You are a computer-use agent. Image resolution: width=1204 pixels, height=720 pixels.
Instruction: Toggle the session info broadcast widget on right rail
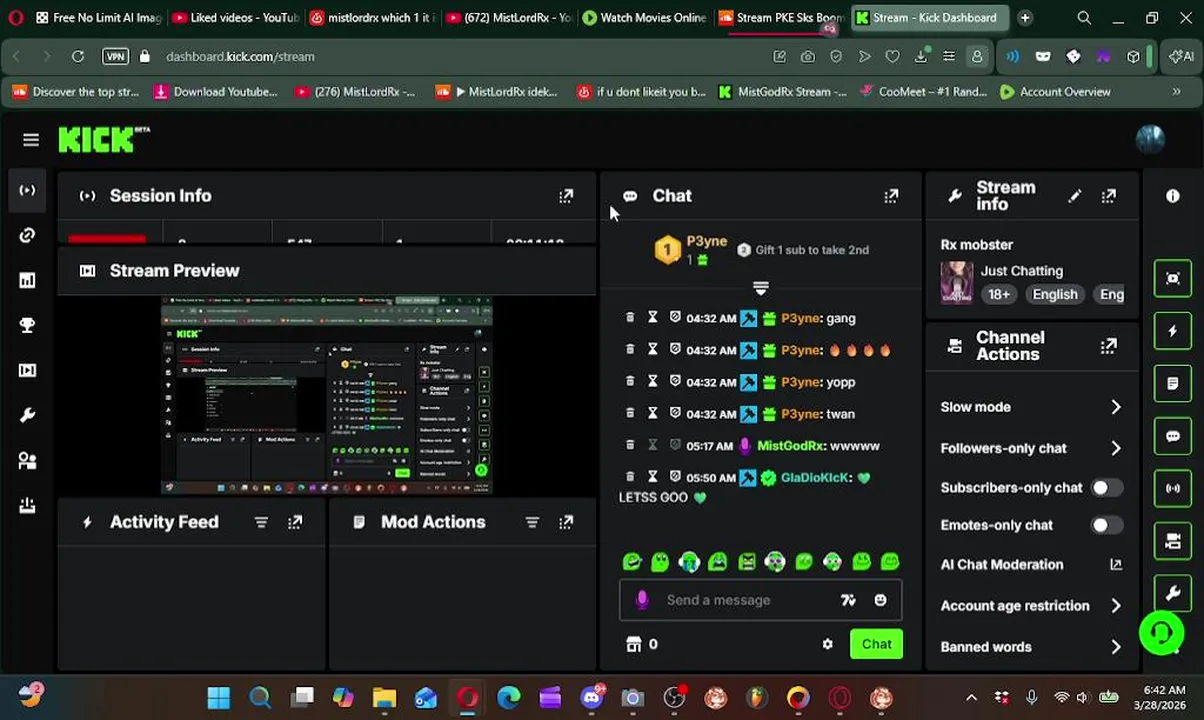(x=1173, y=489)
